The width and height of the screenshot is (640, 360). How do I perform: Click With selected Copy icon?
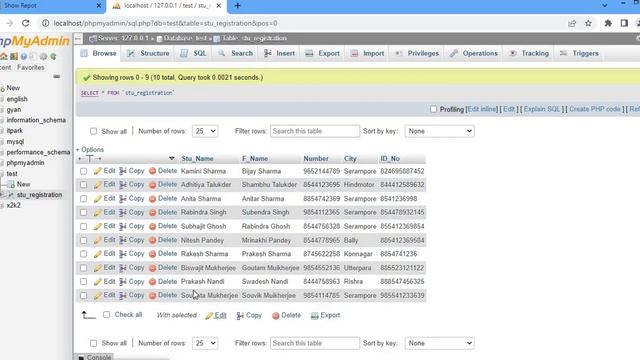[240, 316]
